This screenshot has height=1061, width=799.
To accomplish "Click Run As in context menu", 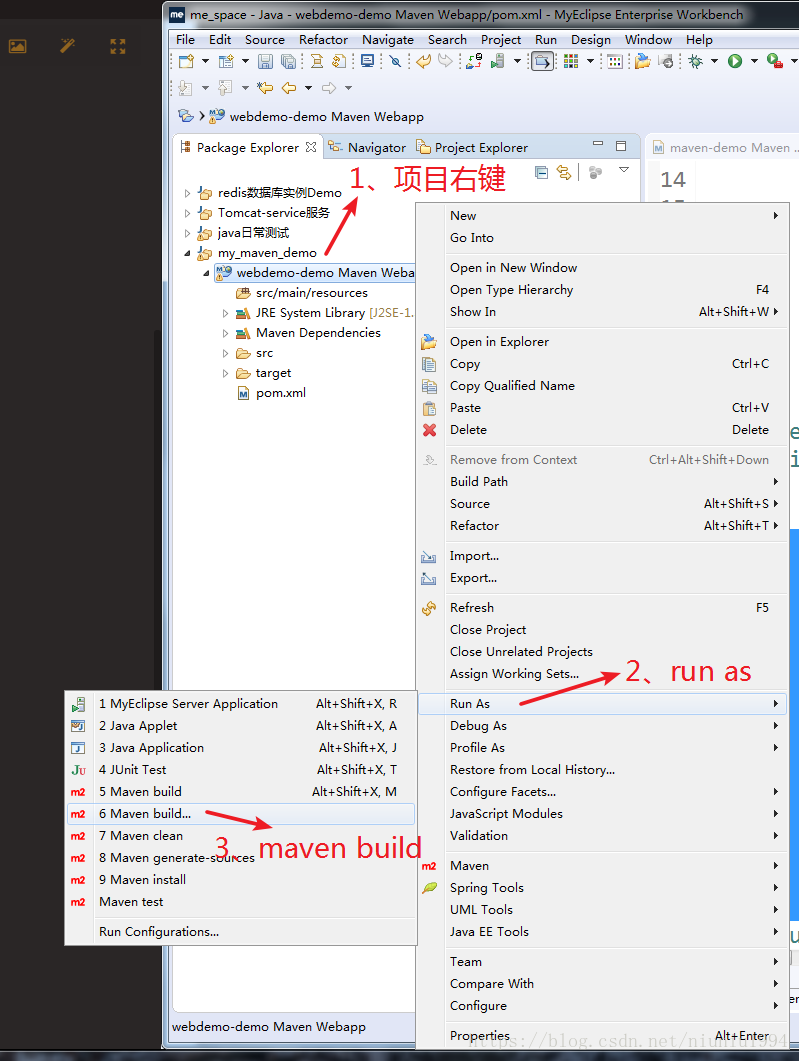I will click(x=602, y=704).
